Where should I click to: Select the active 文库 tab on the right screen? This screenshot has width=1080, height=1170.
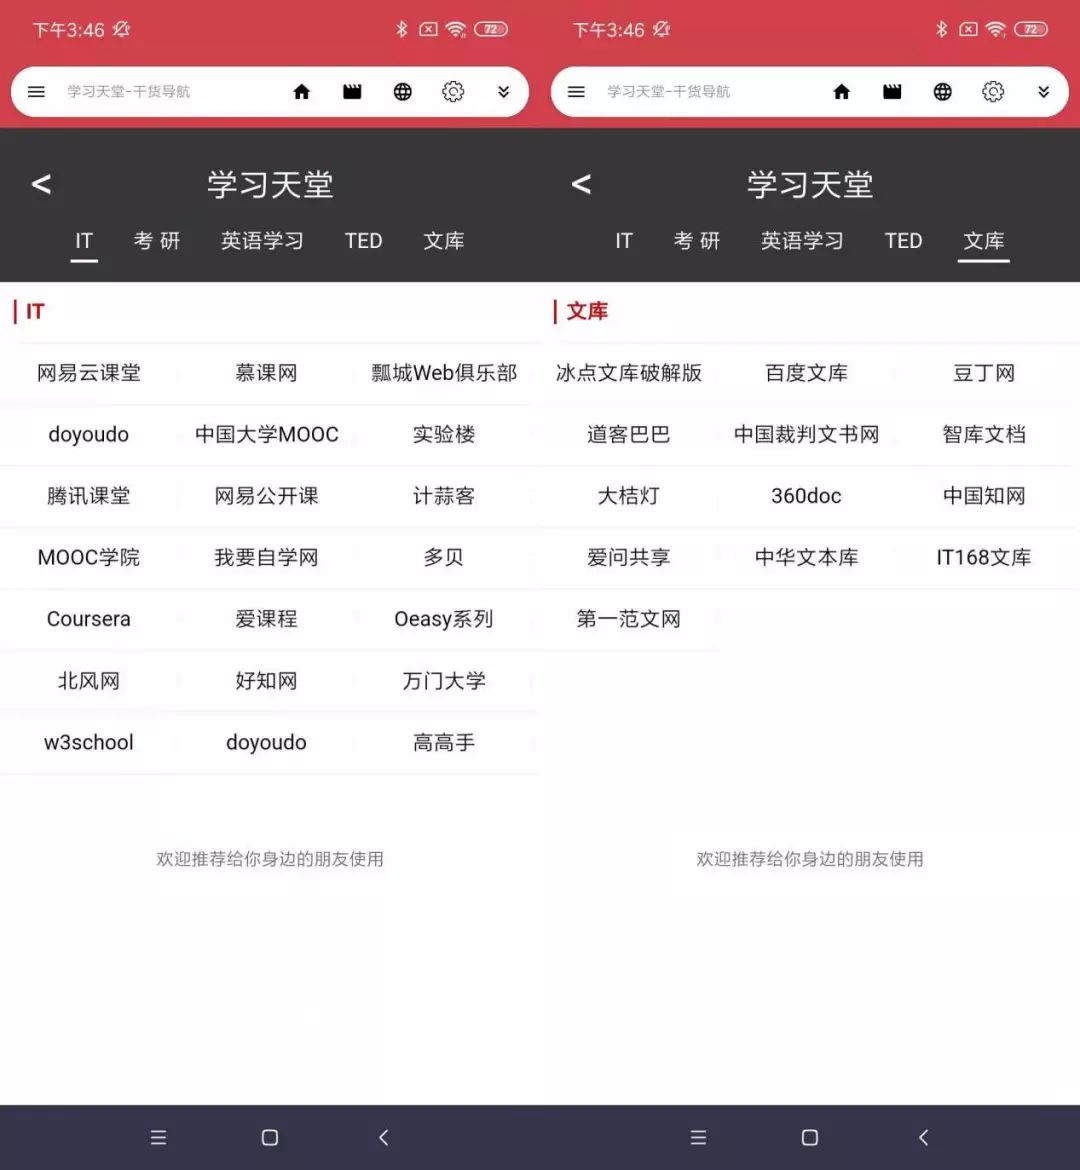click(x=984, y=241)
